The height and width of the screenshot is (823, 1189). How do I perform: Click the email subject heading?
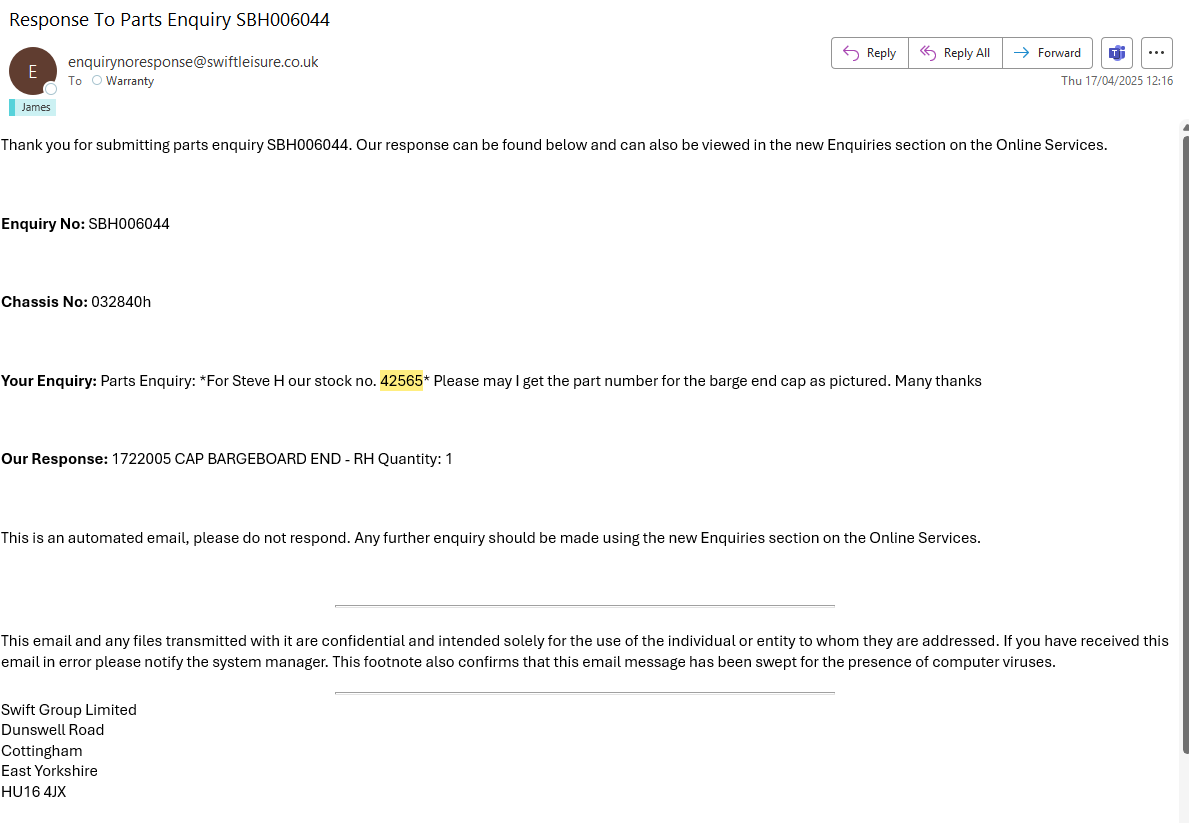169,19
